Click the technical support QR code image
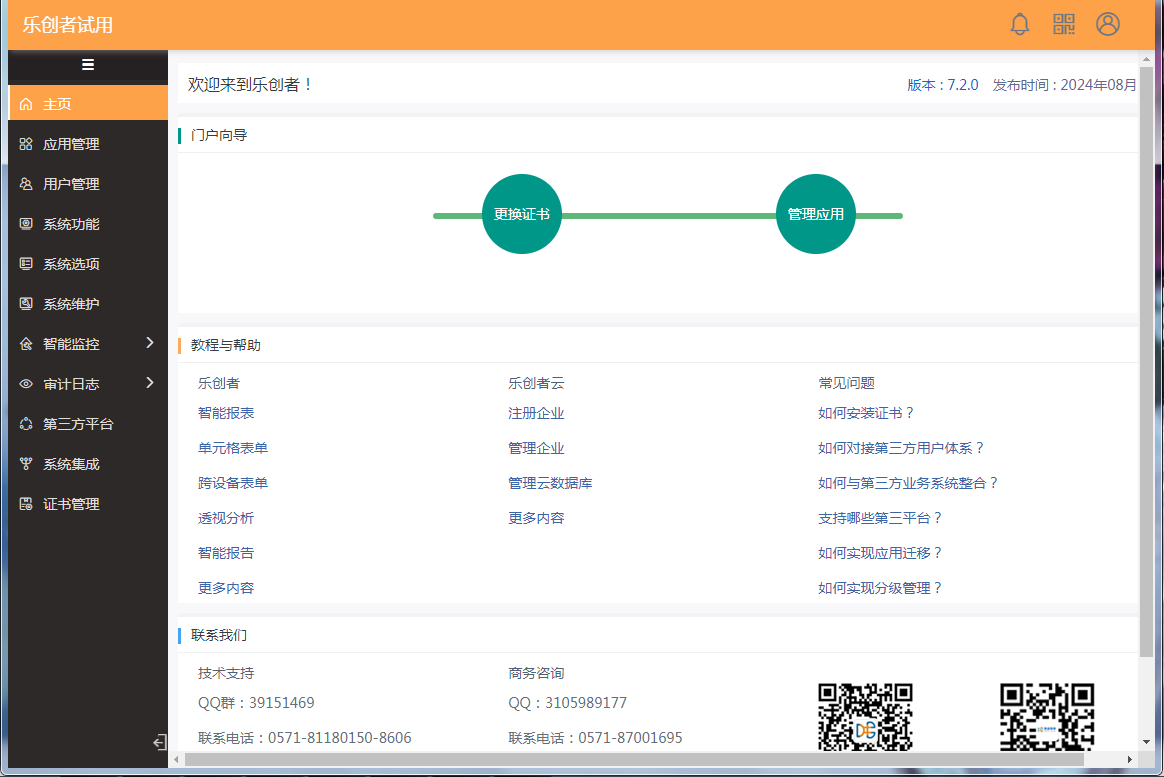 click(865, 716)
